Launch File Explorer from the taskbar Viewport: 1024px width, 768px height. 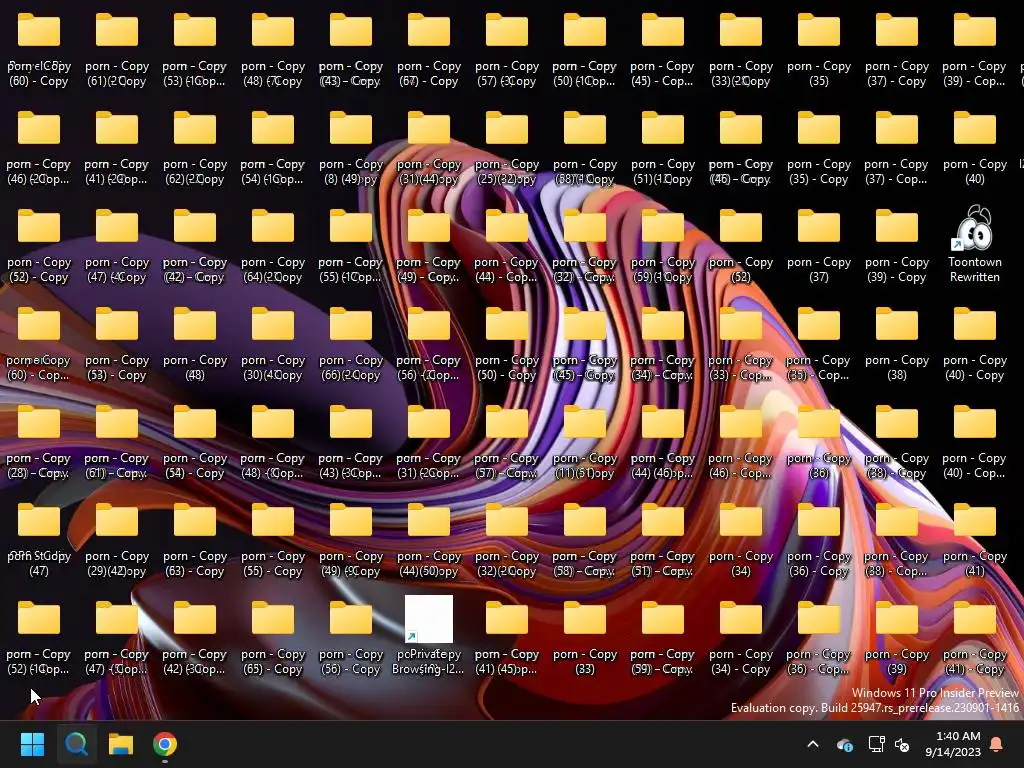[121, 744]
